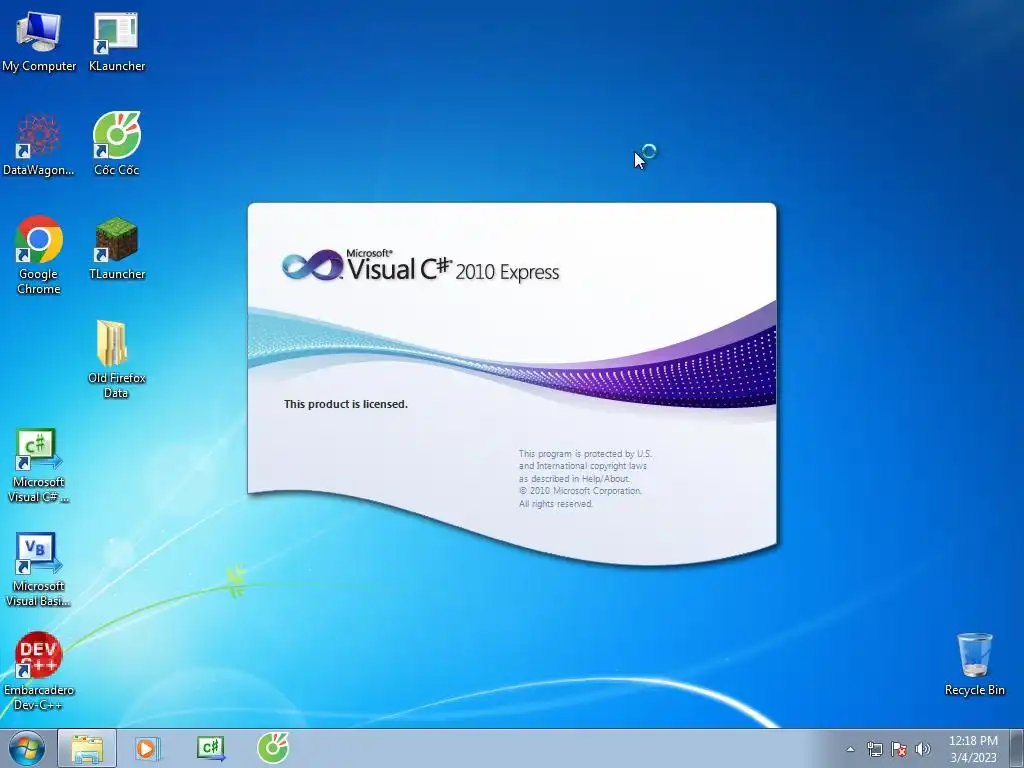The image size is (1024, 768).
Task: Click the Visual C# 2010 Express splash logo
Action: click(421, 266)
